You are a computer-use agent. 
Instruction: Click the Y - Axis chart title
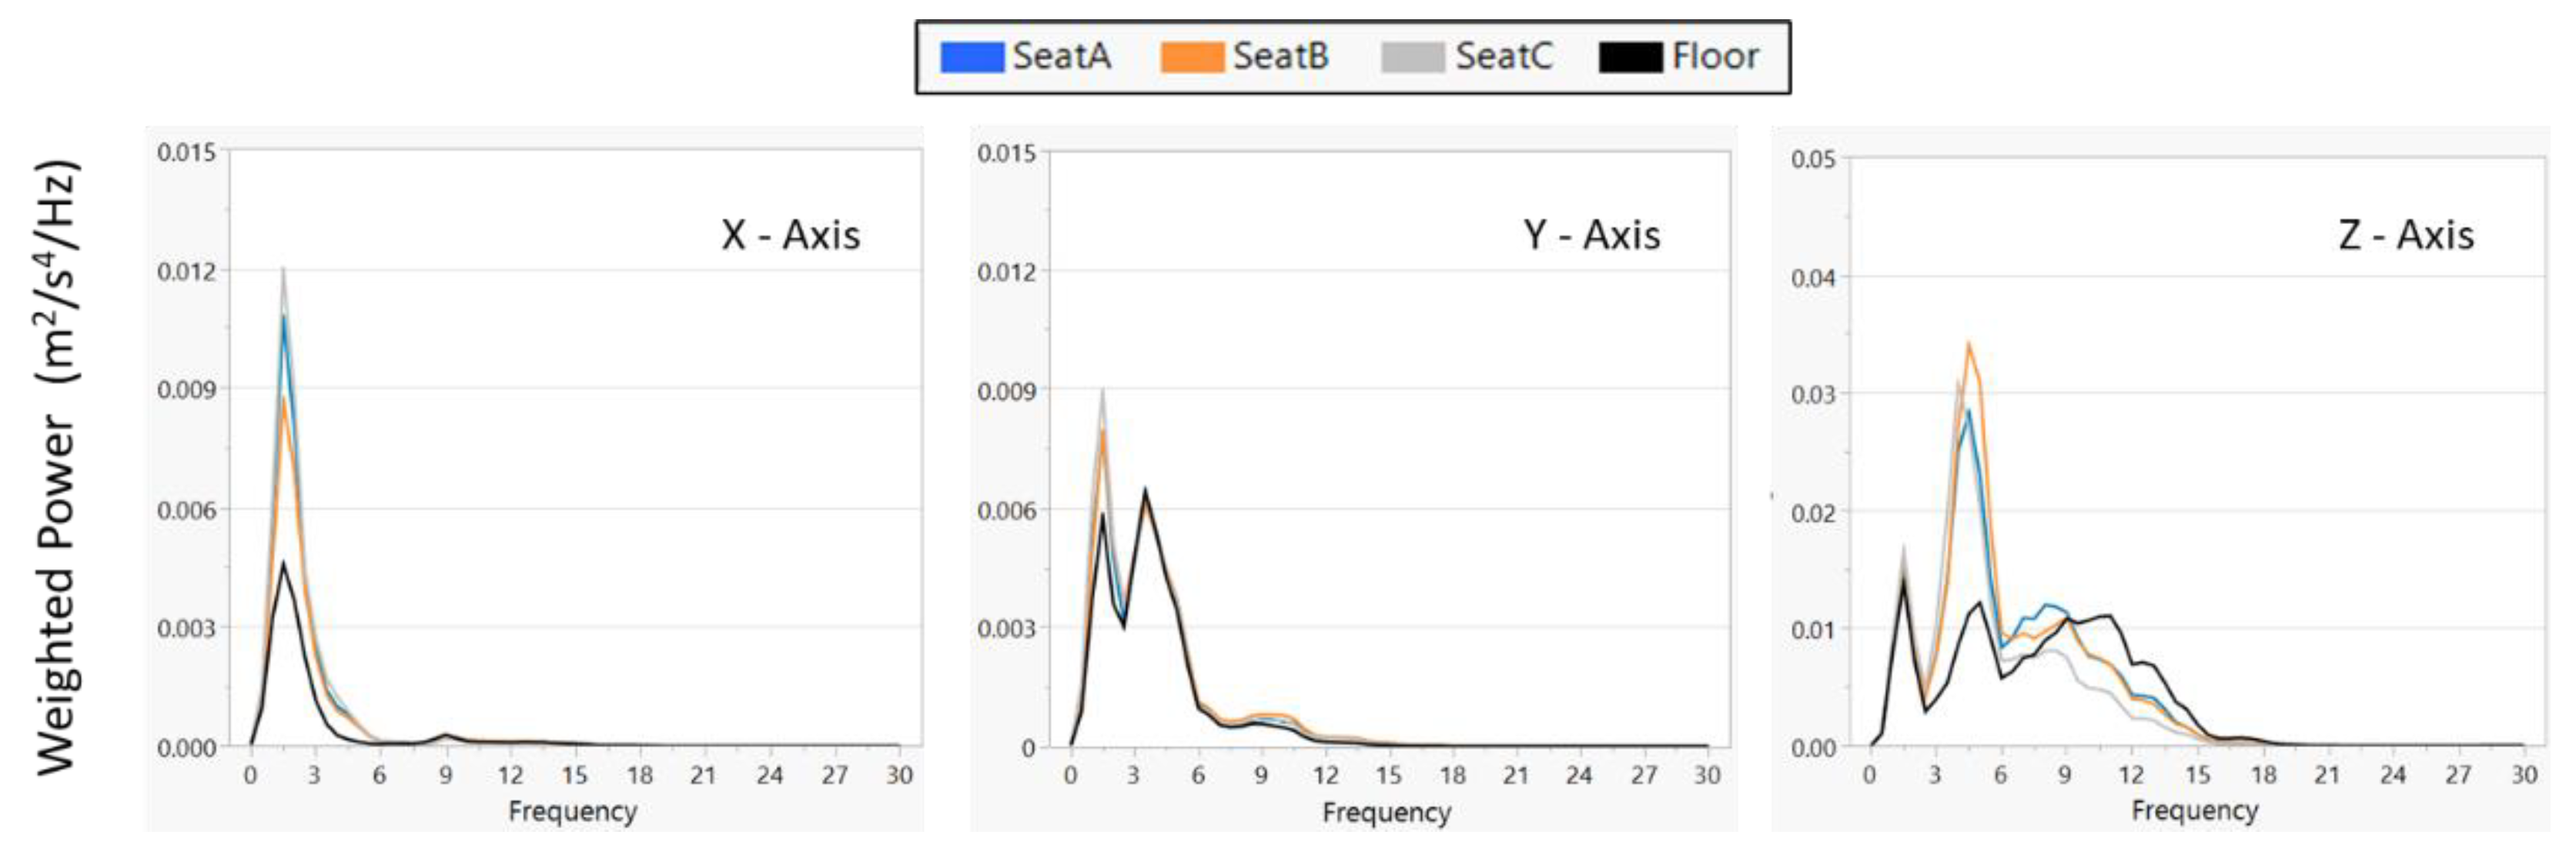click(x=1591, y=235)
